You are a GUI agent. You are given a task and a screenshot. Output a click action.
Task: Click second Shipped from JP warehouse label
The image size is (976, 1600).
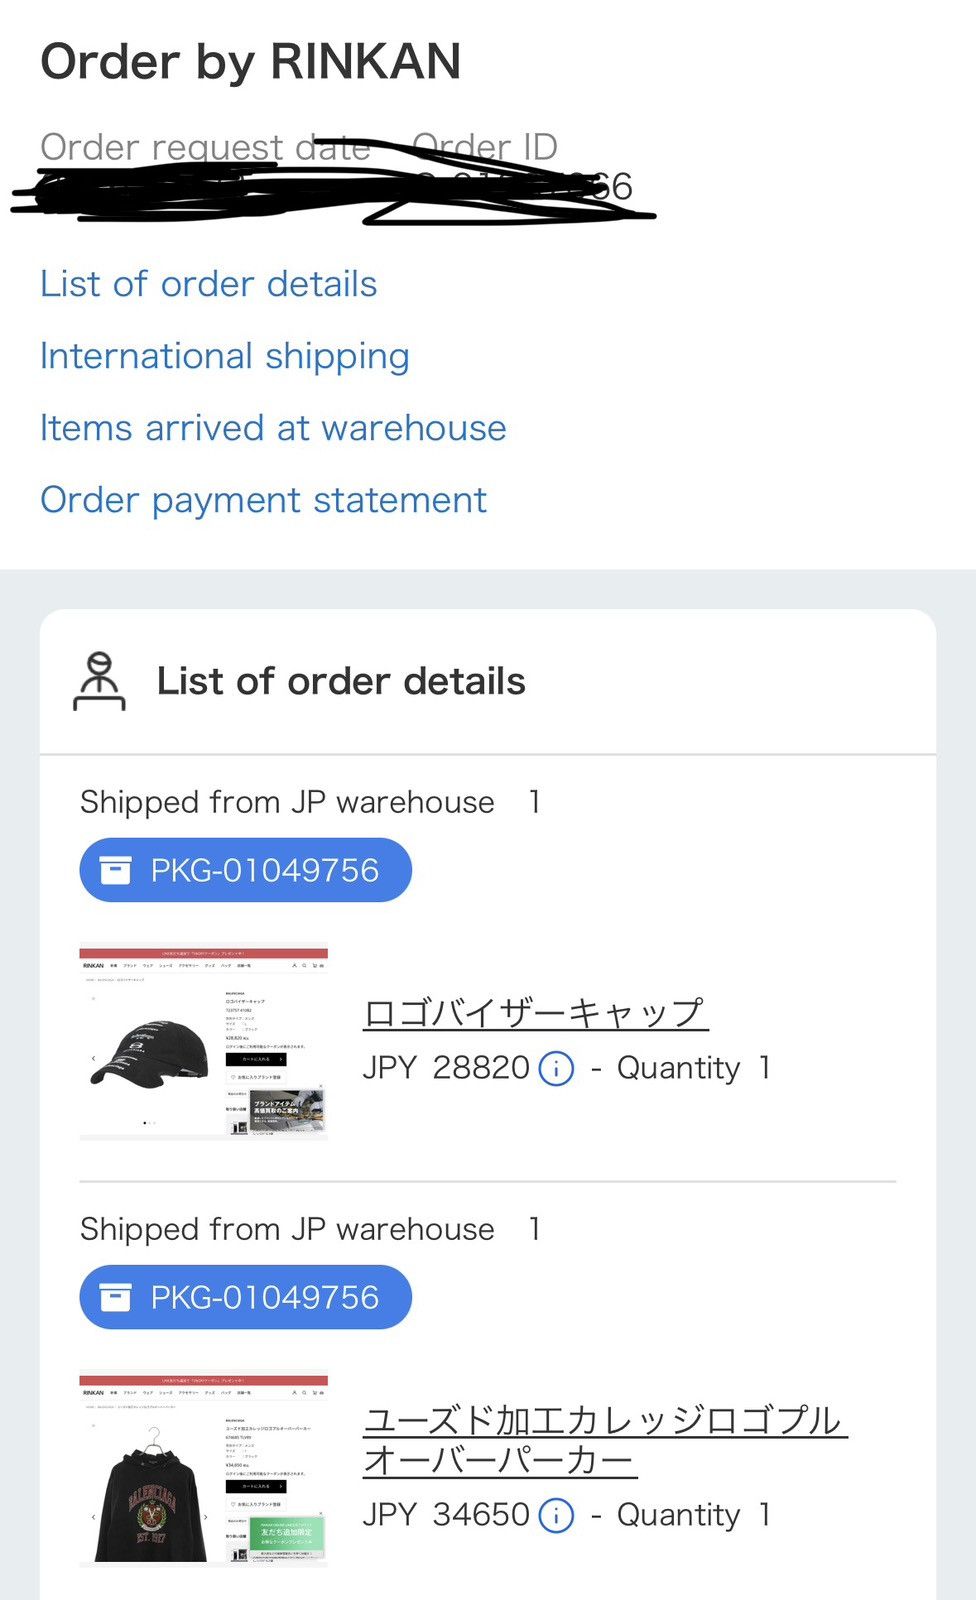pos(287,1229)
